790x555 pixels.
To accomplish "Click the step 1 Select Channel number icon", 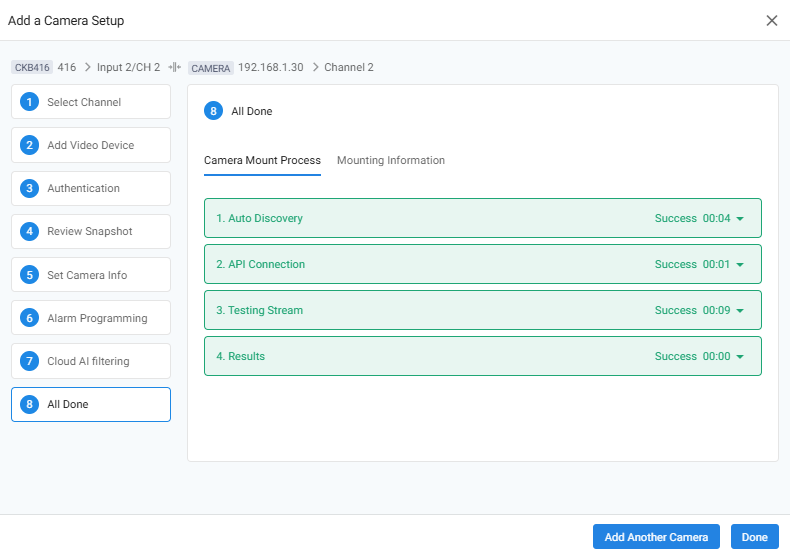I will 29,102.
